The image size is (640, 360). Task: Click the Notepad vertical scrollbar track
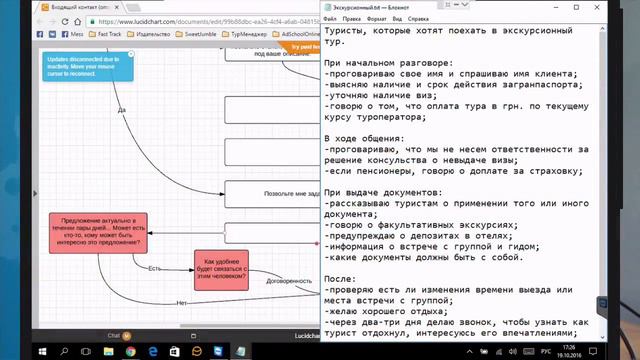tap(602, 184)
